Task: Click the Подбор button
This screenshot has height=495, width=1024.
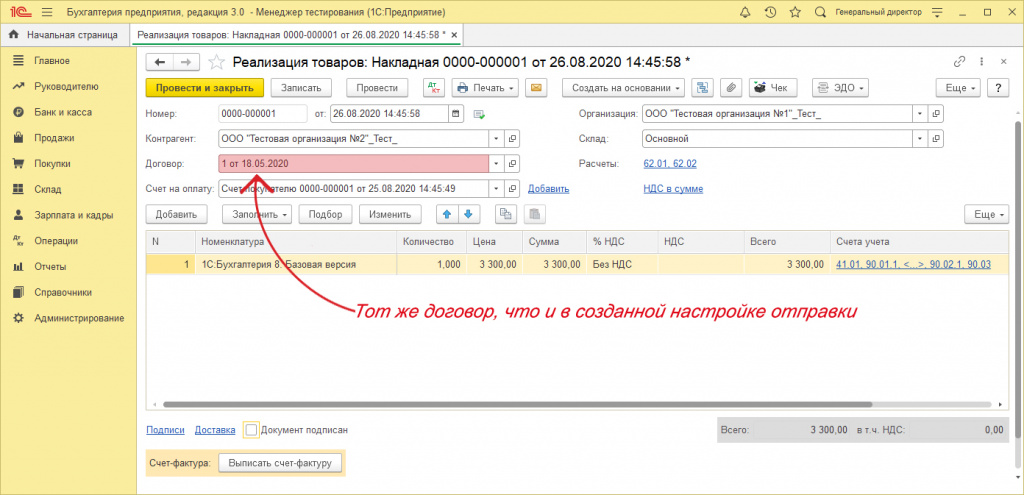Action: tap(326, 214)
